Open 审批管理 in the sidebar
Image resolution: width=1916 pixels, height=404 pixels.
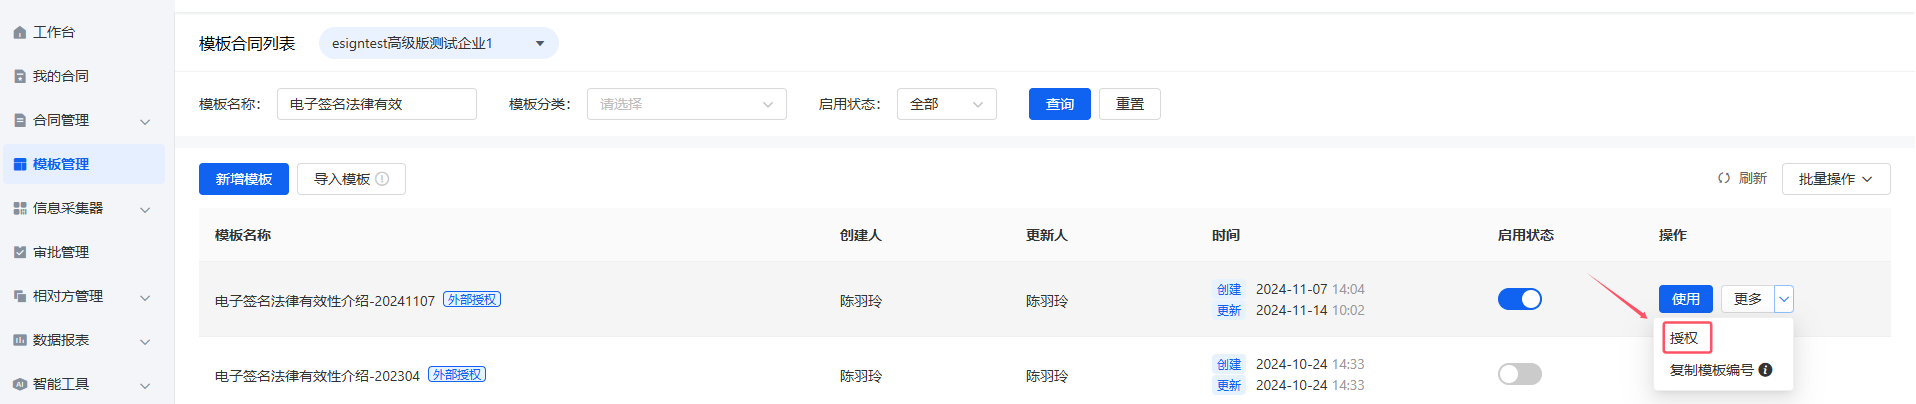61,253
